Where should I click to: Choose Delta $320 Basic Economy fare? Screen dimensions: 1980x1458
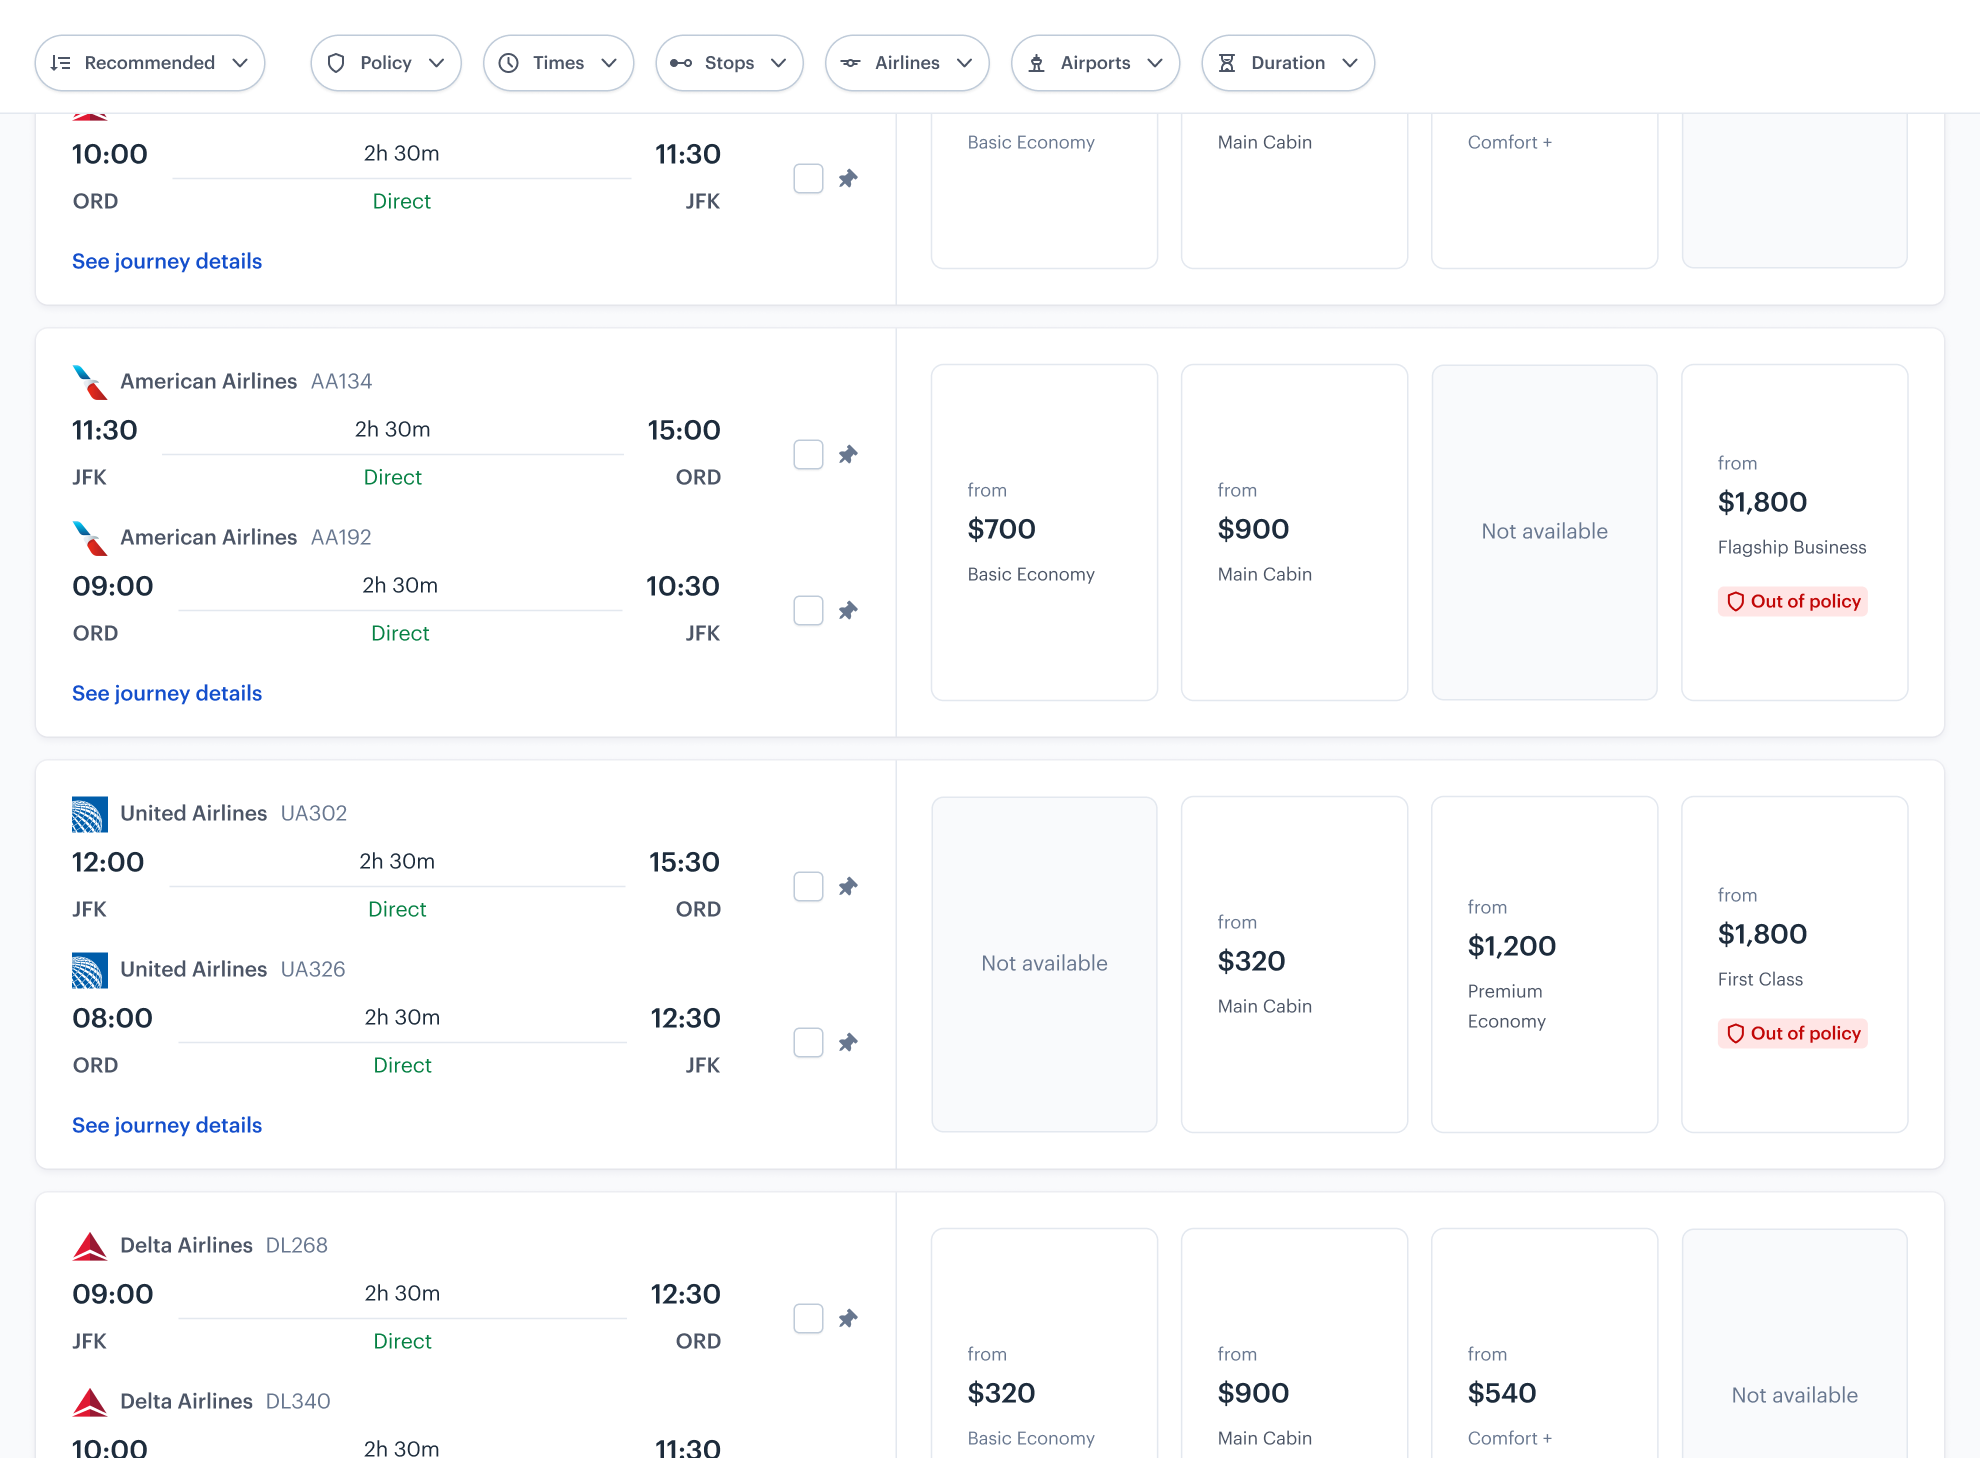[1044, 1343]
